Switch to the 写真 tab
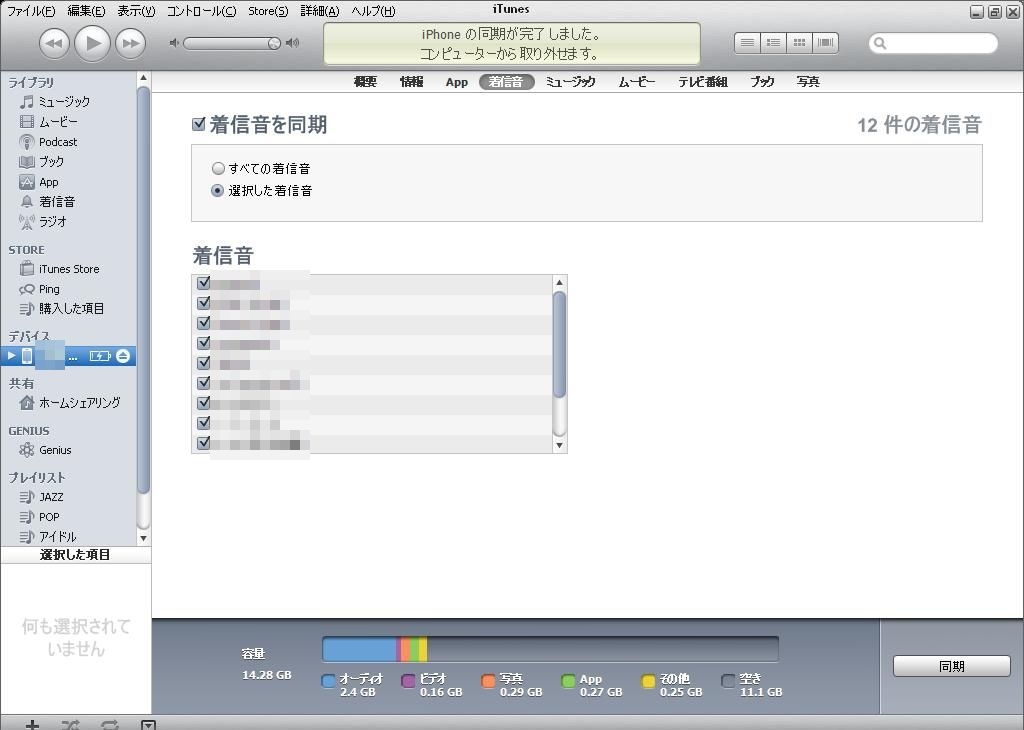 [x=808, y=82]
